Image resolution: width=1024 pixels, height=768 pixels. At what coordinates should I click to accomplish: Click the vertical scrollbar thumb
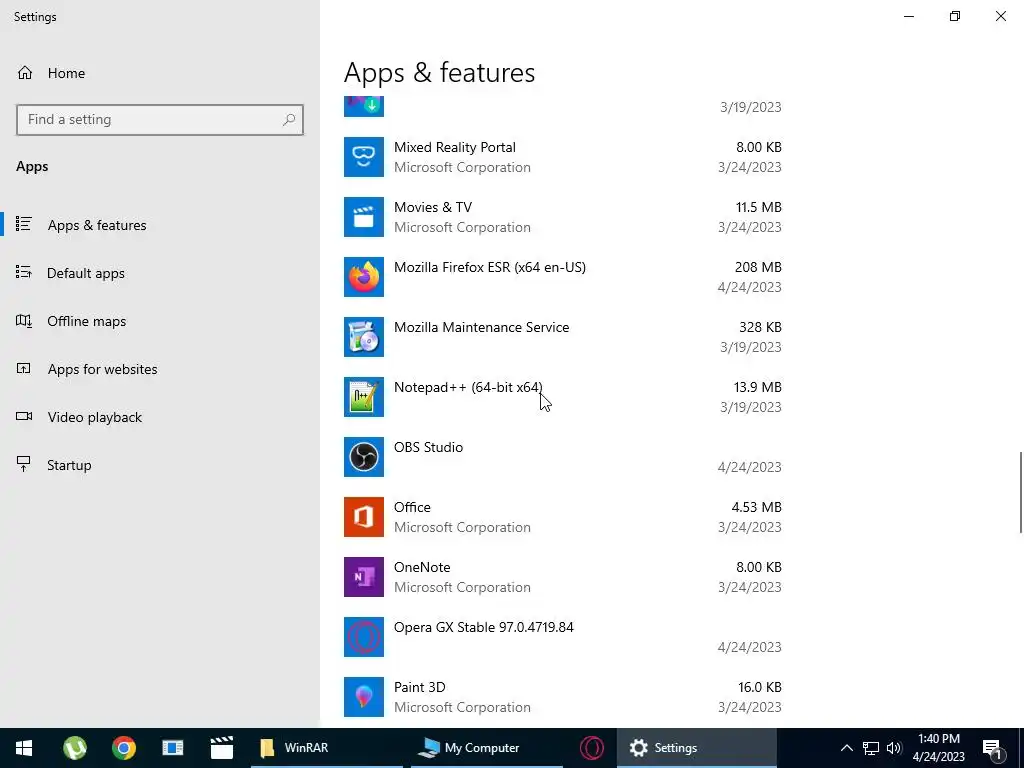click(1020, 492)
